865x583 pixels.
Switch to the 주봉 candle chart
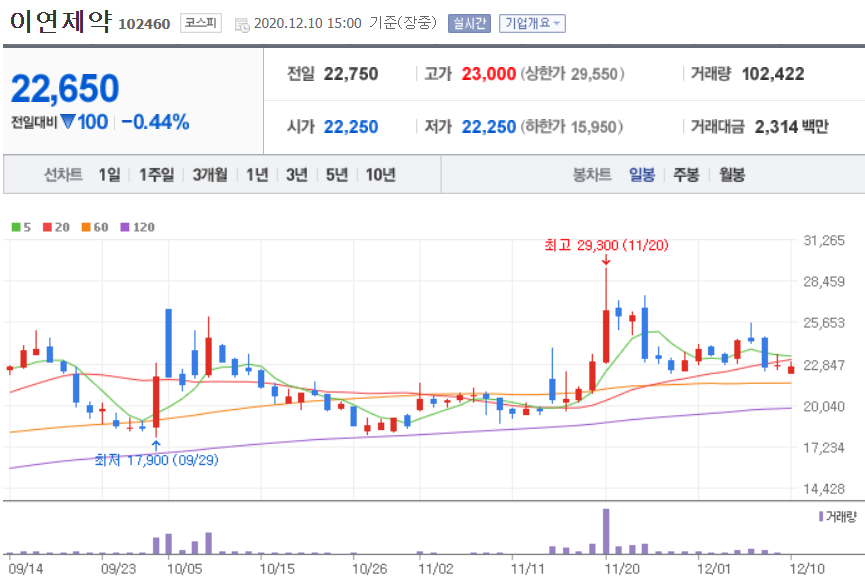coord(686,175)
